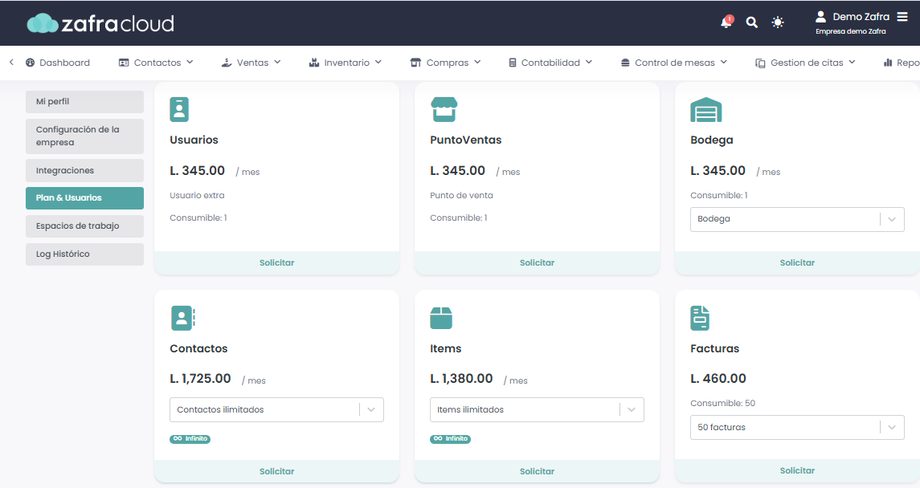Expand the Contactos menu chevron
This screenshot has height=488, width=920.
[190, 62]
